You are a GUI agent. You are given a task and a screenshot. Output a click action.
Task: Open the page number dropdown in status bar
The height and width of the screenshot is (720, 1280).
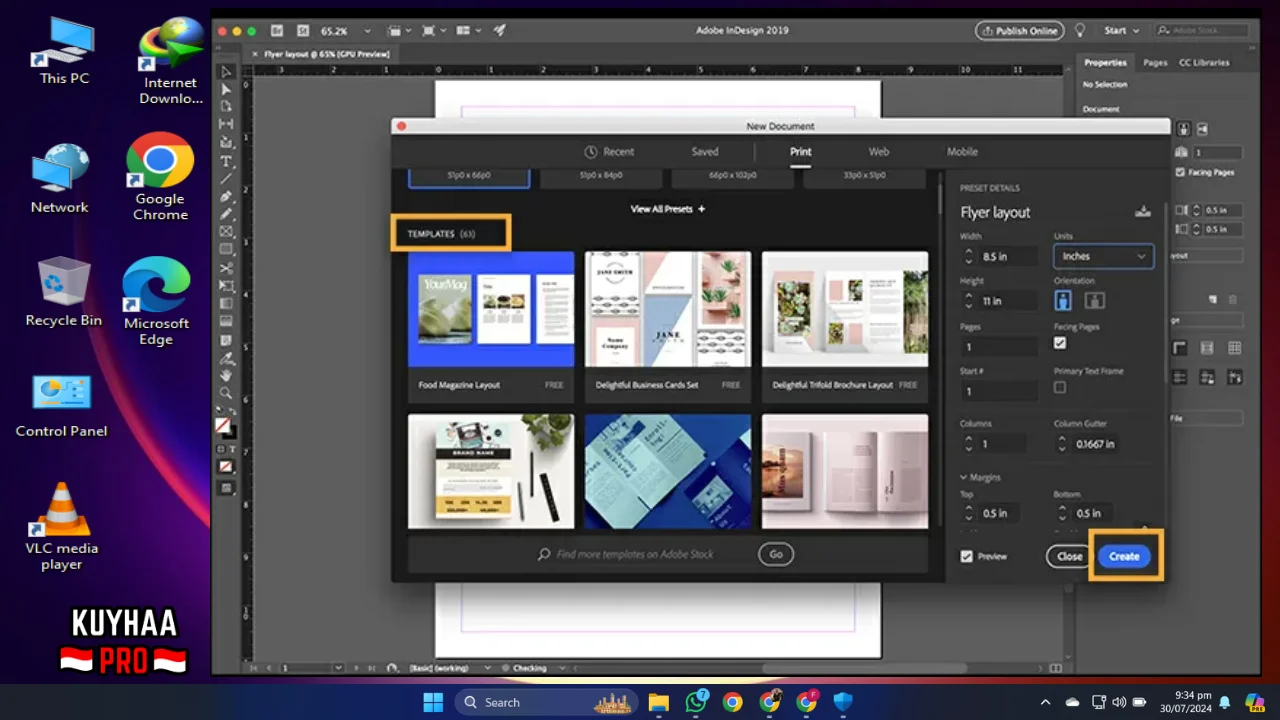pos(338,668)
